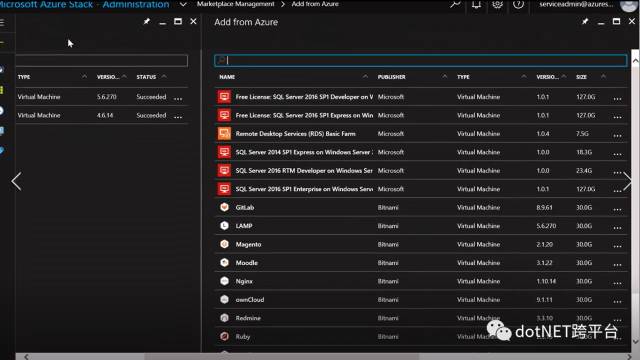Focus the Marketplace Management filter field
Screen dimensions: 640x360
[102, 60]
